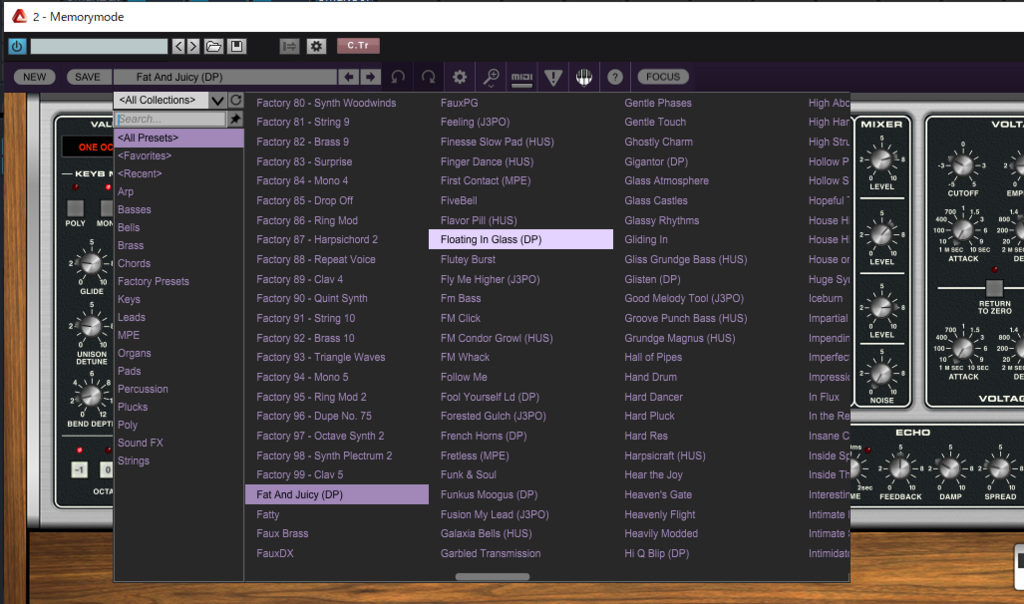Open the Fat And Juicy (DP) preset name field
This screenshot has width=1024, height=604.
point(225,77)
